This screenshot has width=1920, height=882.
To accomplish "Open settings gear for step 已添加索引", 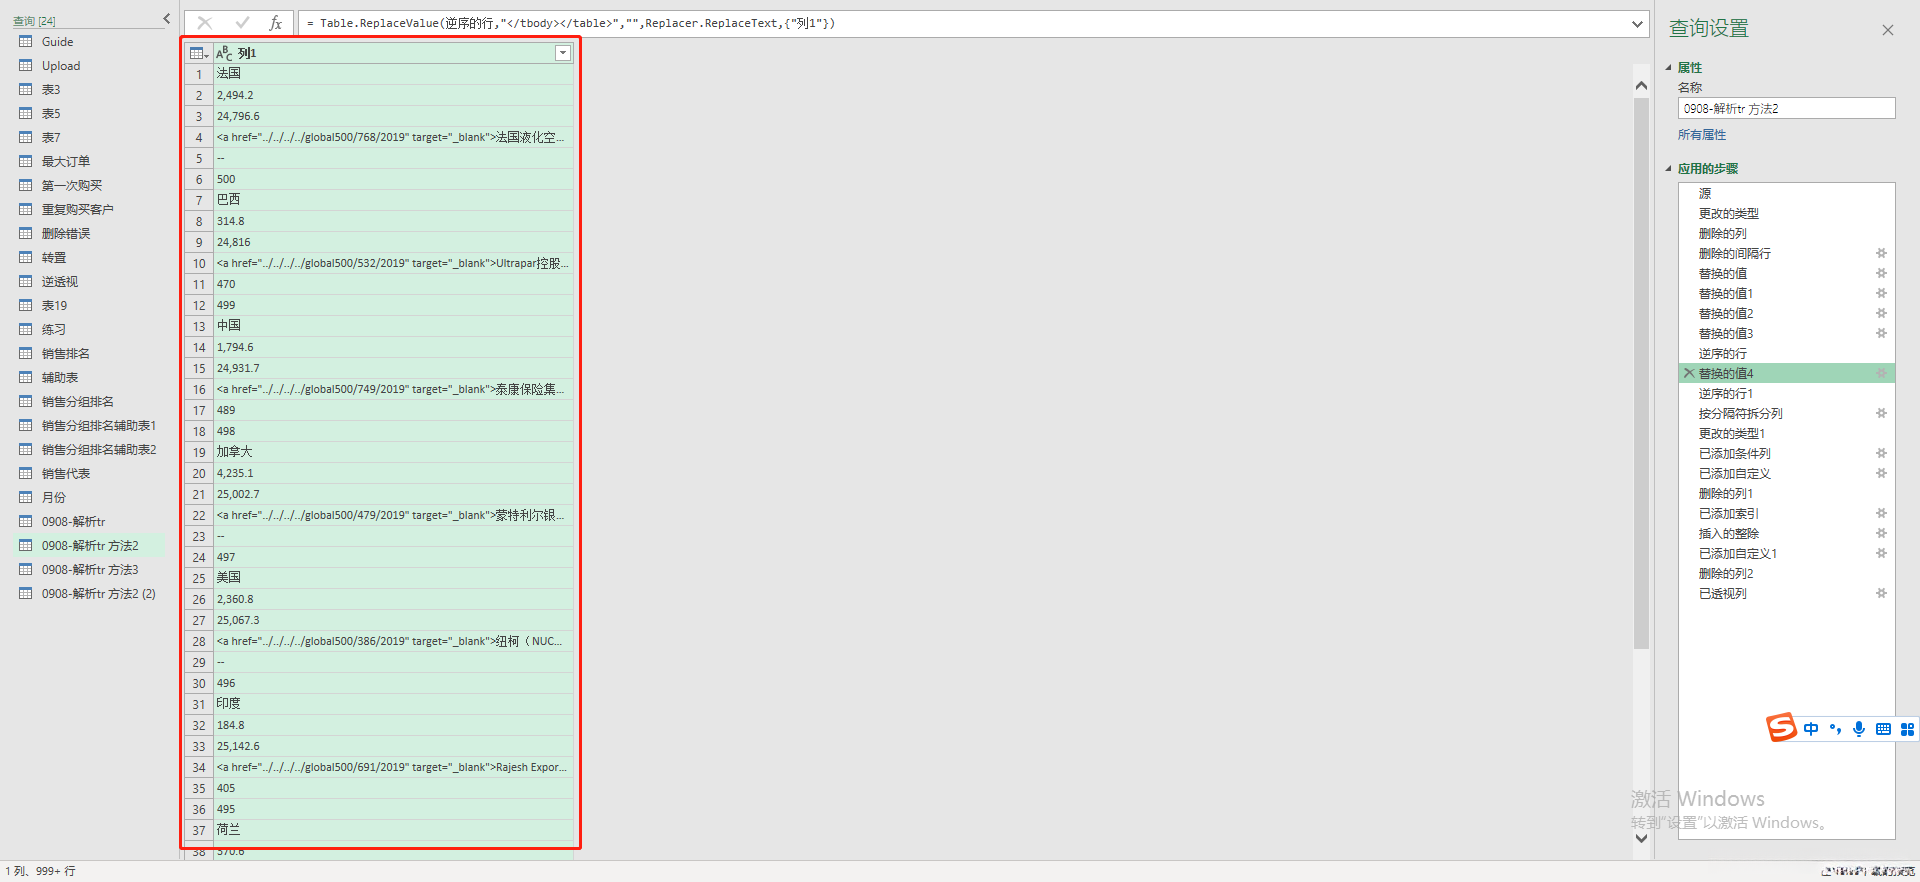I will pyautogui.click(x=1881, y=513).
